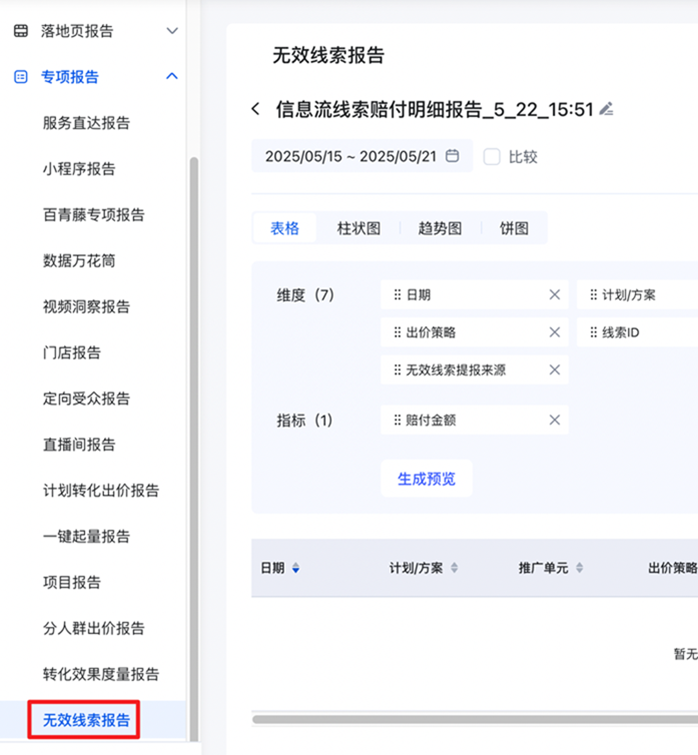The width and height of the screenshot is (698, 755).
Task: Switch to the 柱状图 tab
Action: tap(358, 228)
